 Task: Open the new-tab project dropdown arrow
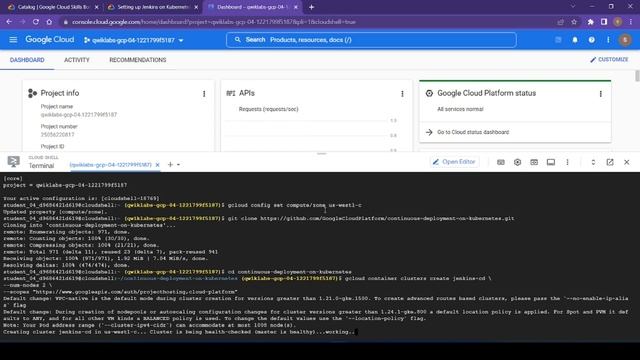click(178, 165)
